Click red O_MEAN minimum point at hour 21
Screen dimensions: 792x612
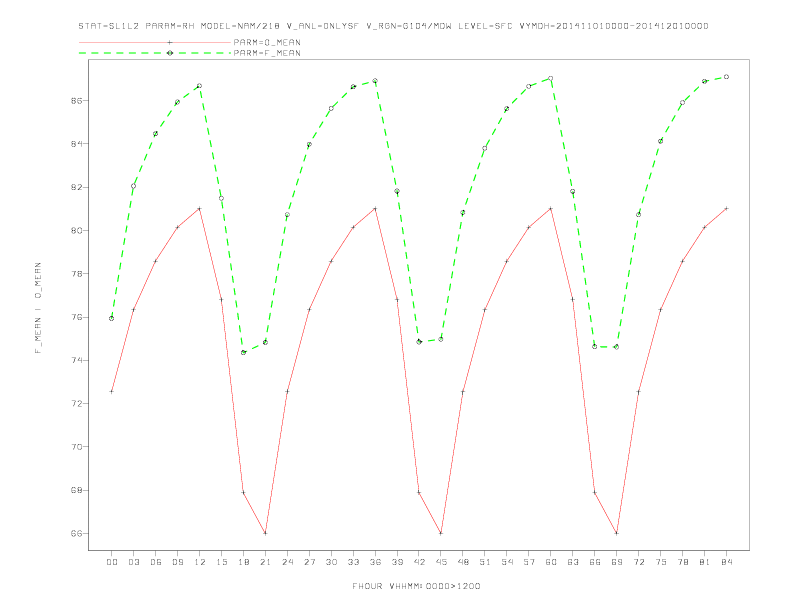[x=265, y=533]
